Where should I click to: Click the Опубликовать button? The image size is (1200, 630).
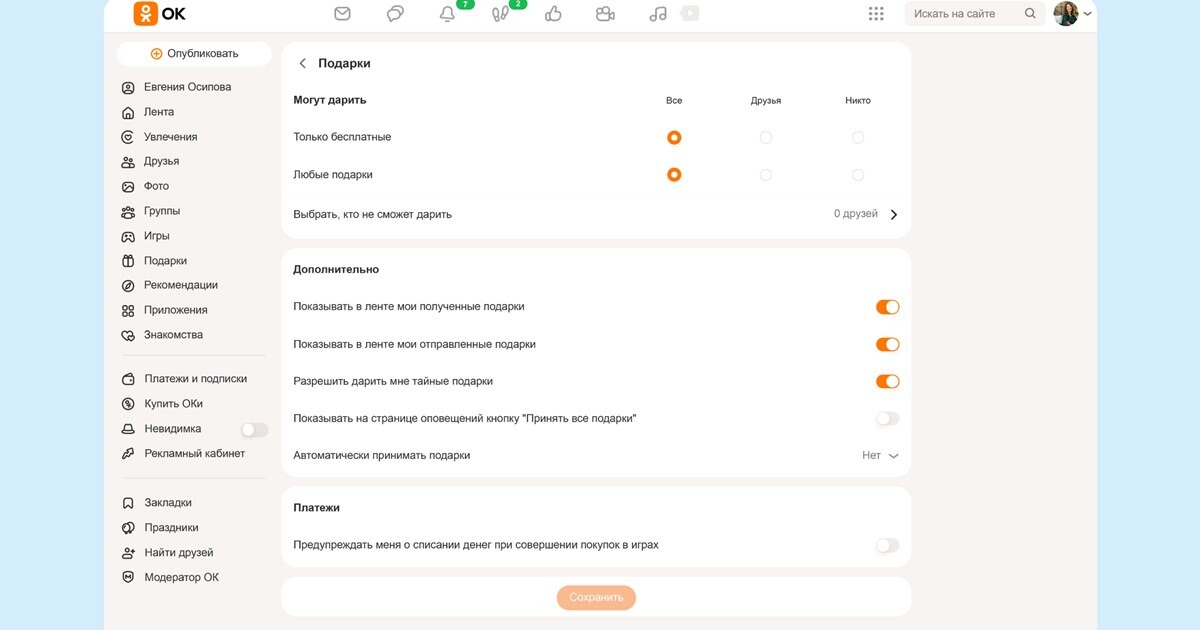click(194, 54)
